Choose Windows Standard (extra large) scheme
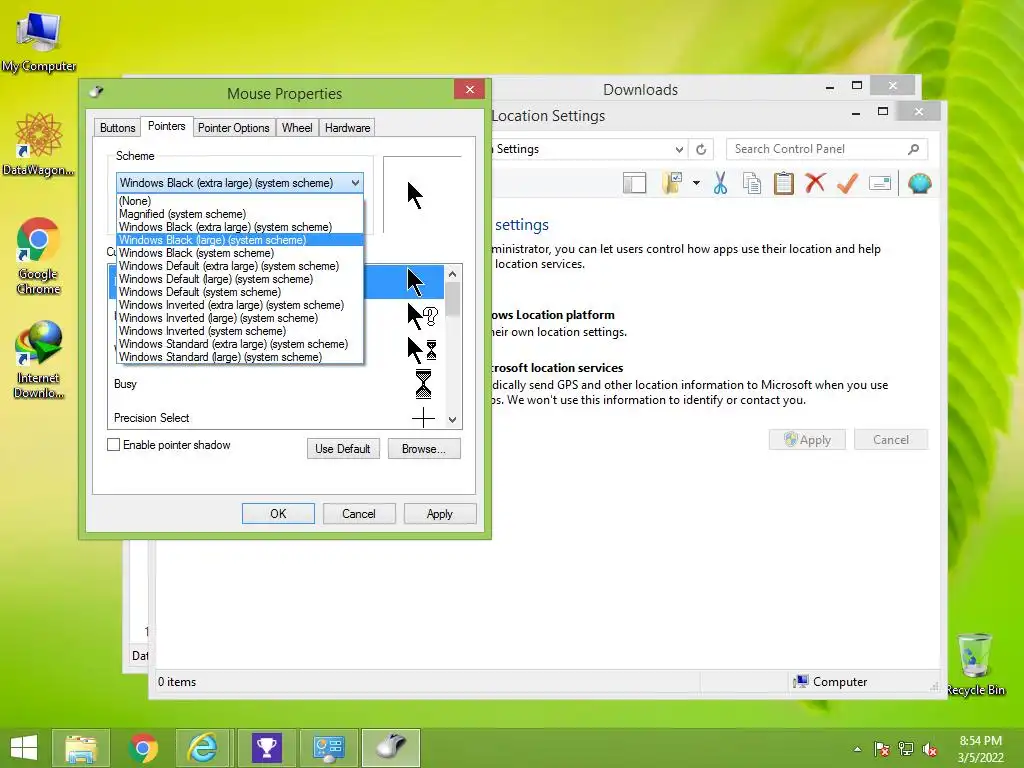This screenshot has width=1024, height=768. (240, 344)
